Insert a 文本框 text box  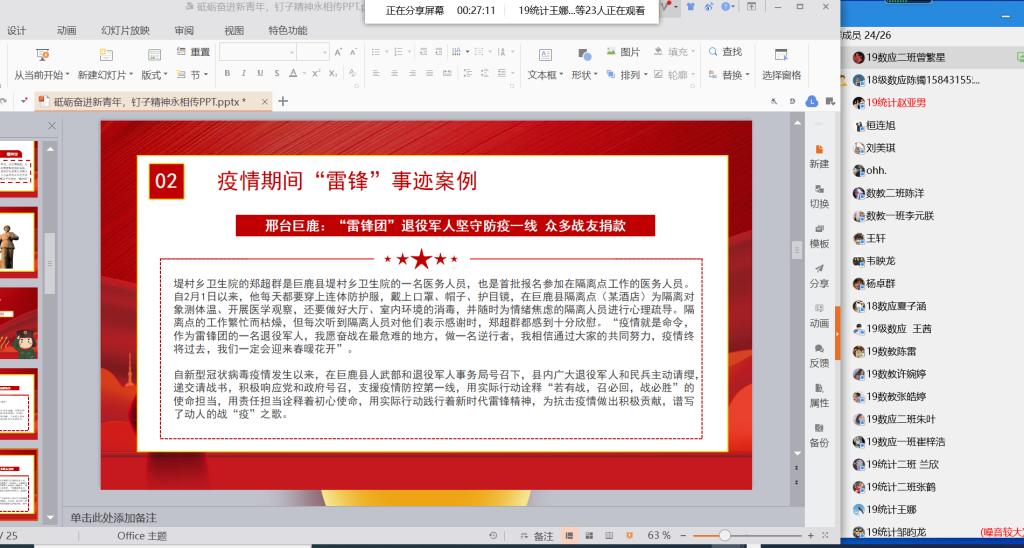(x=545, y=64)
